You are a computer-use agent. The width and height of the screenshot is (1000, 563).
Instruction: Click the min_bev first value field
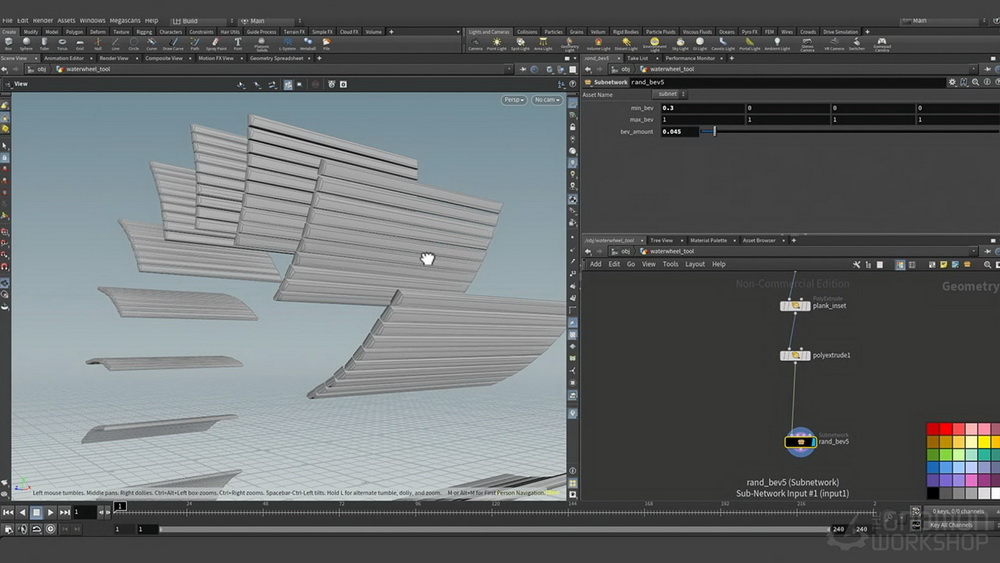[702, 108]
